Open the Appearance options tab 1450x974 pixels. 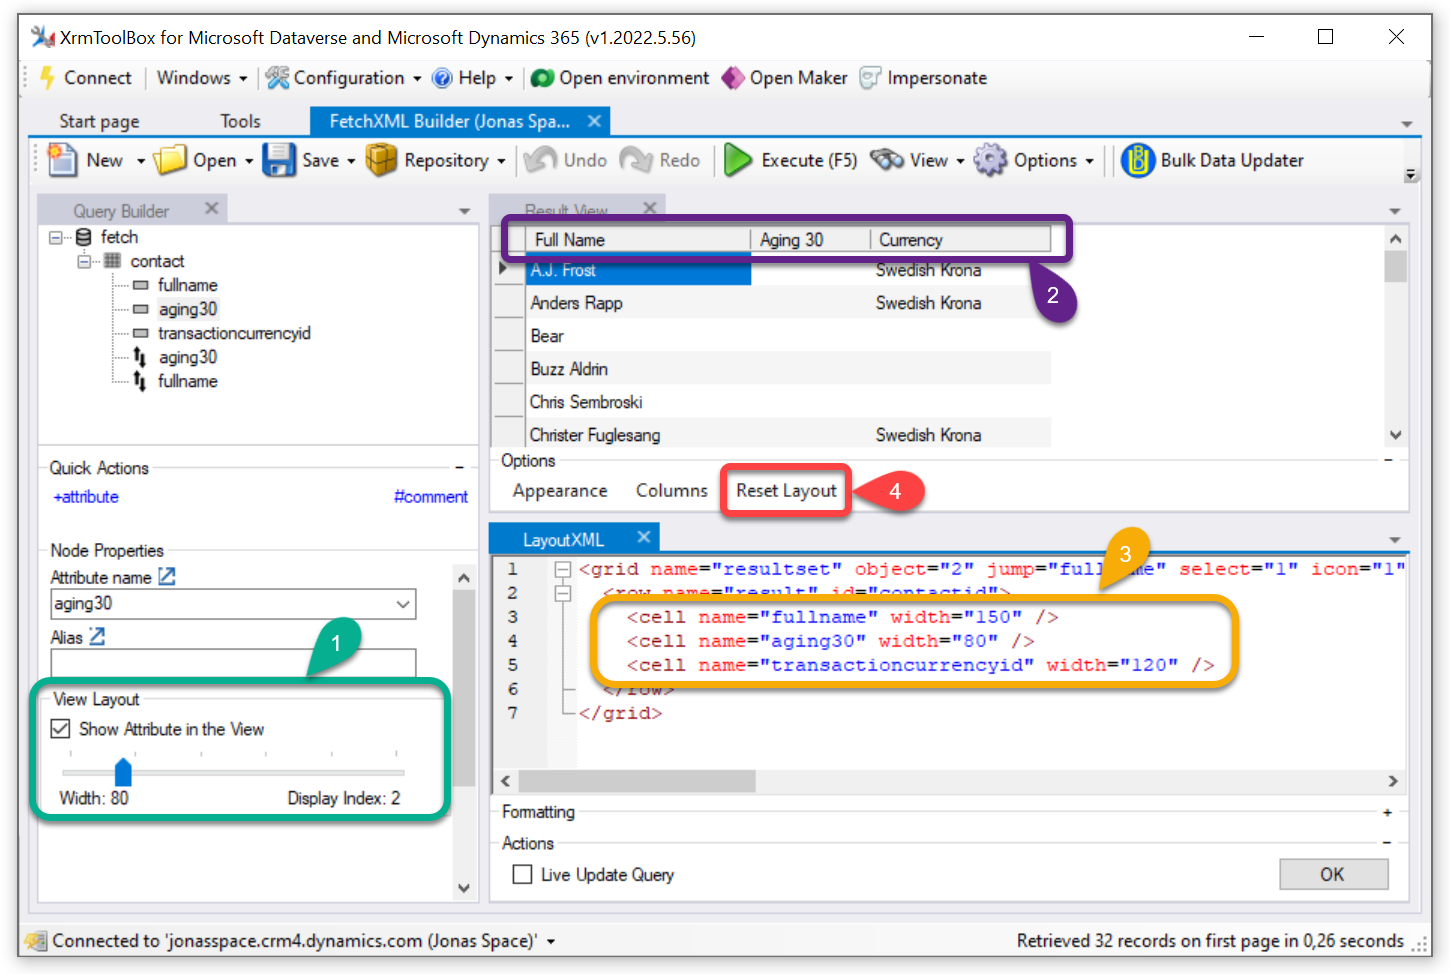pyautogui.click(x=560, y=491)
